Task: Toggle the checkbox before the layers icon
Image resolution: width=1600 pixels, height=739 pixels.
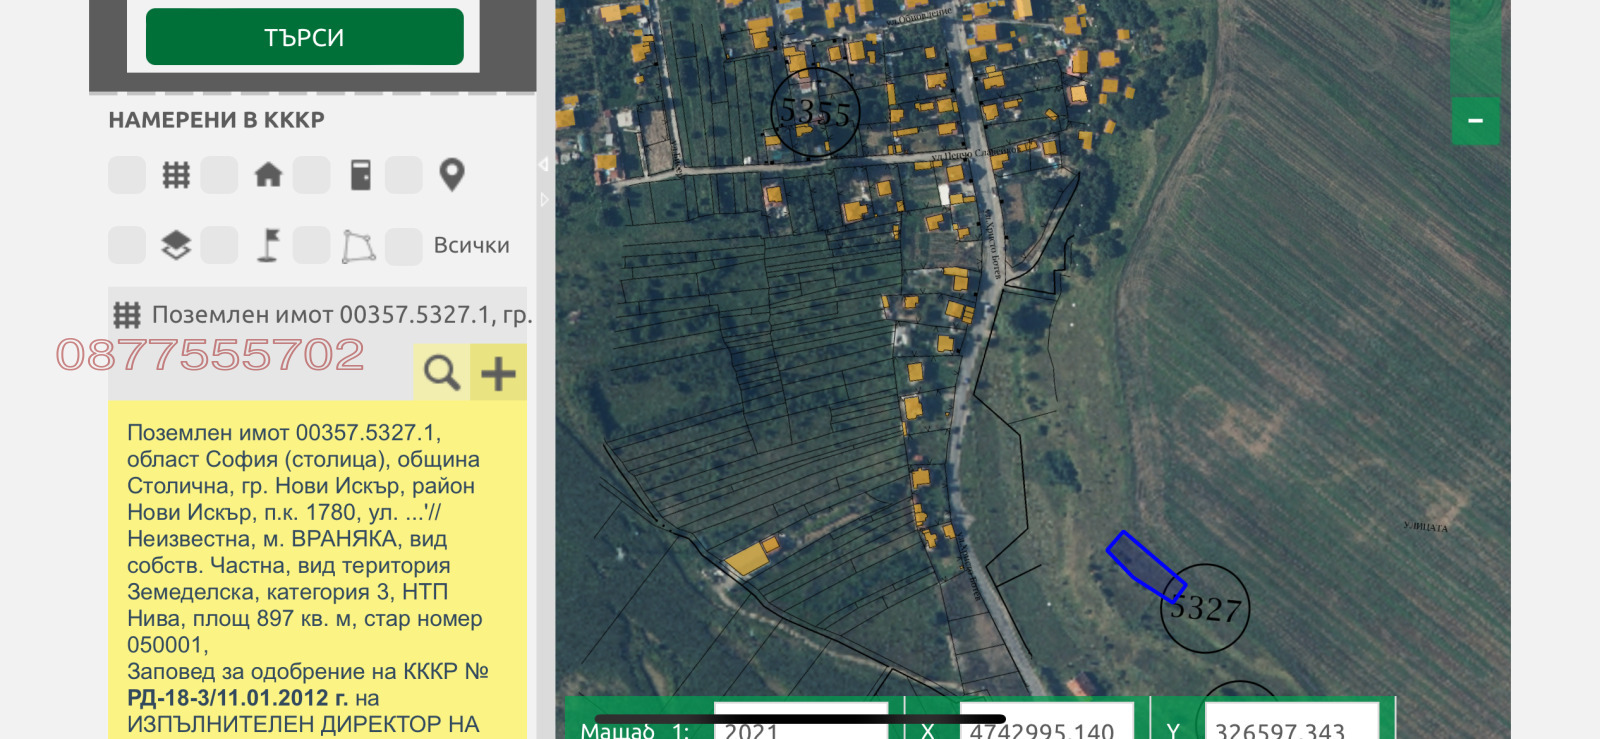Action: (127, 245)
